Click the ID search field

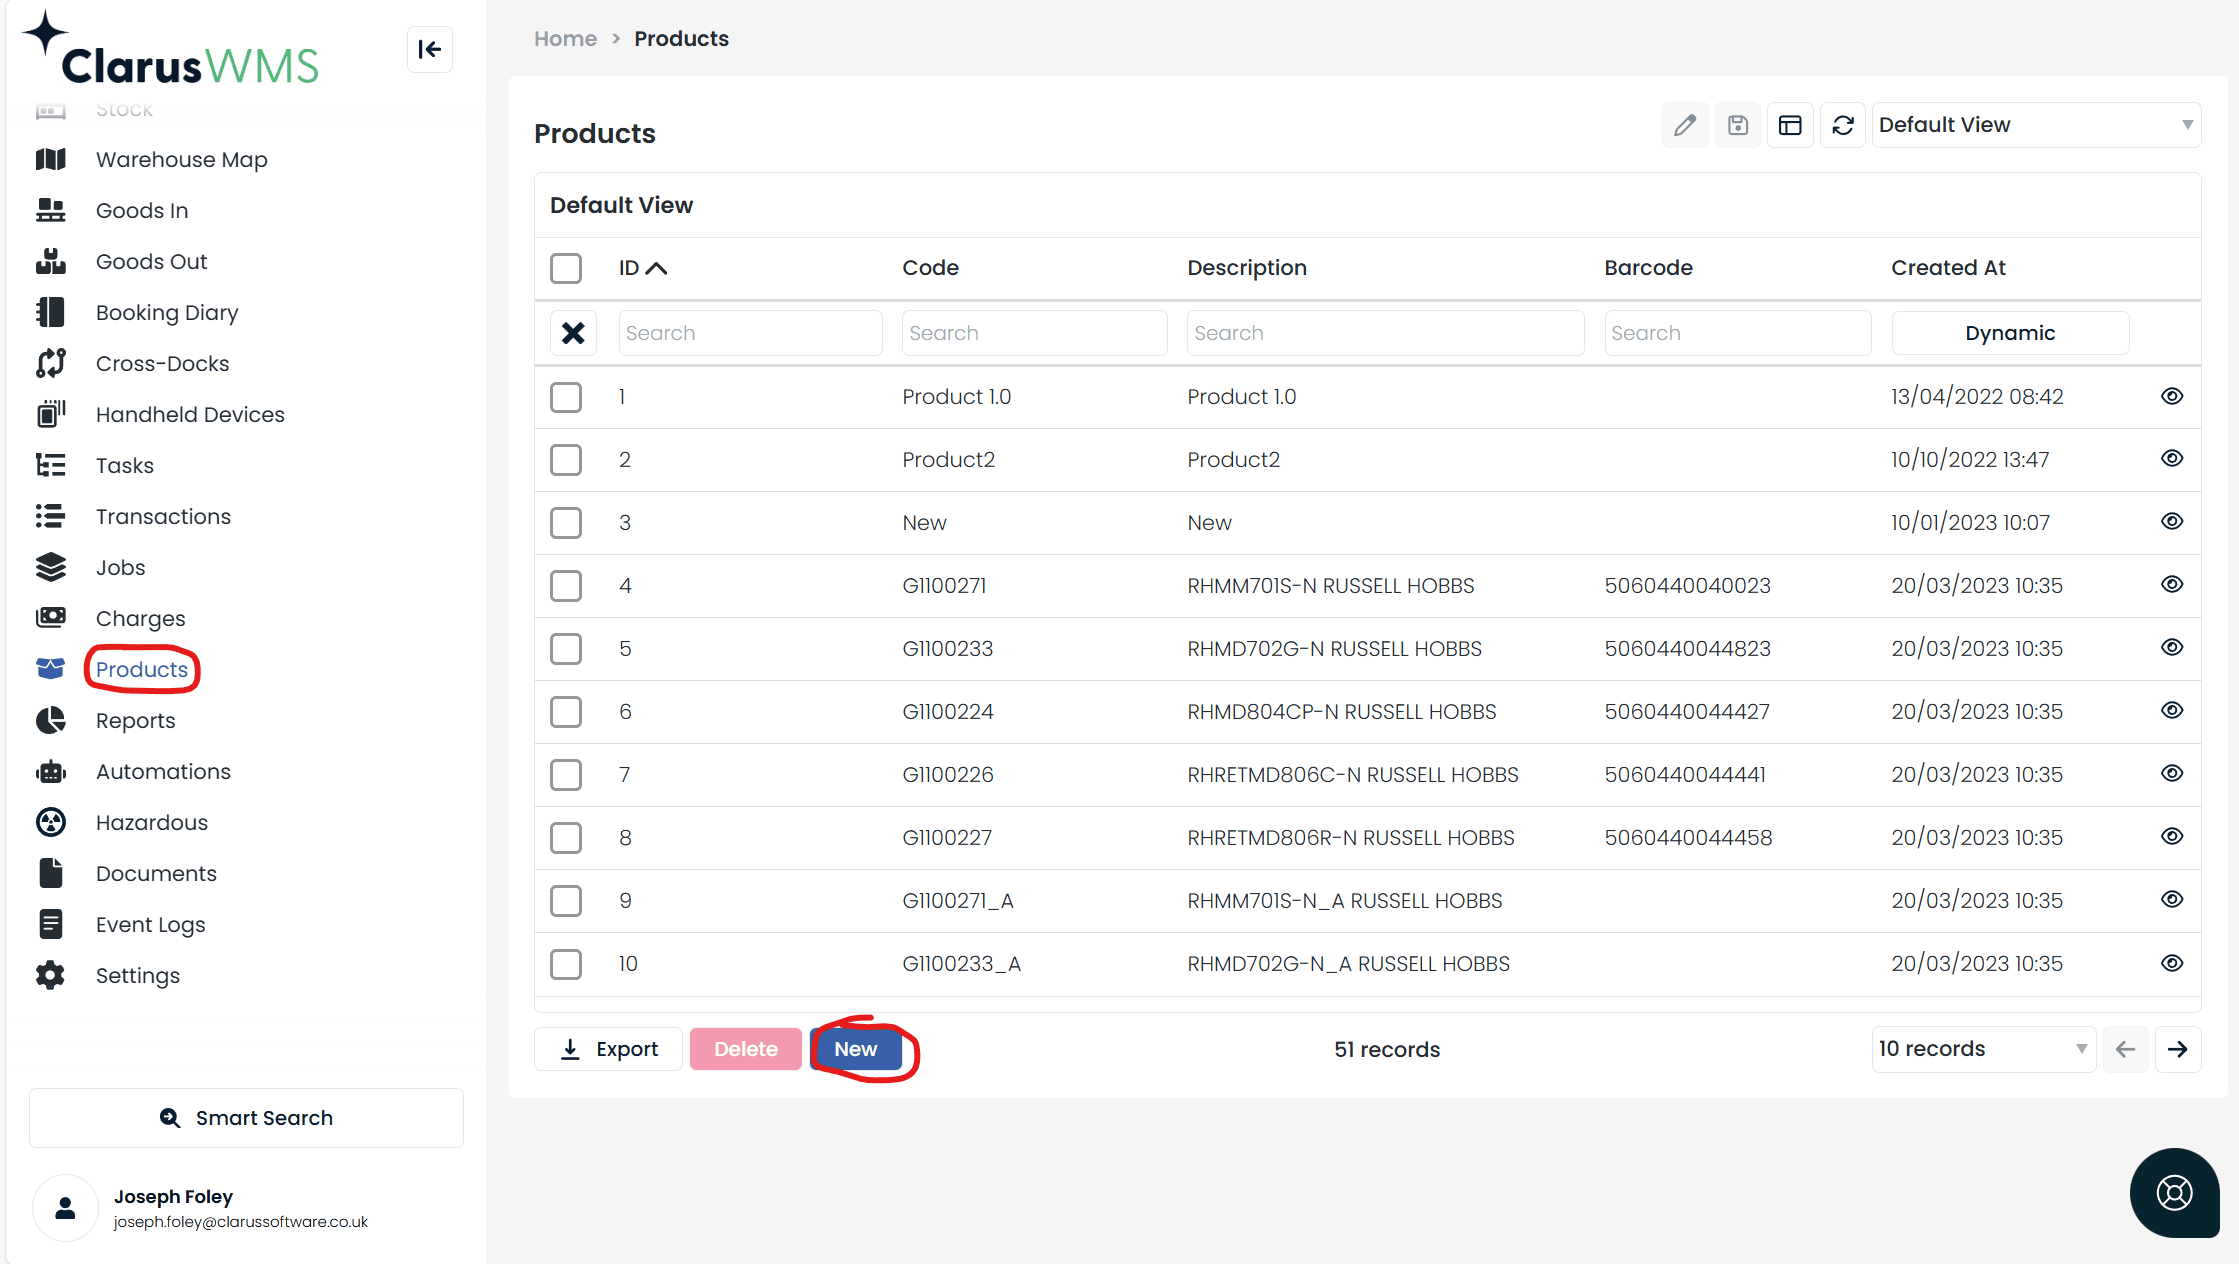point(750,333)
